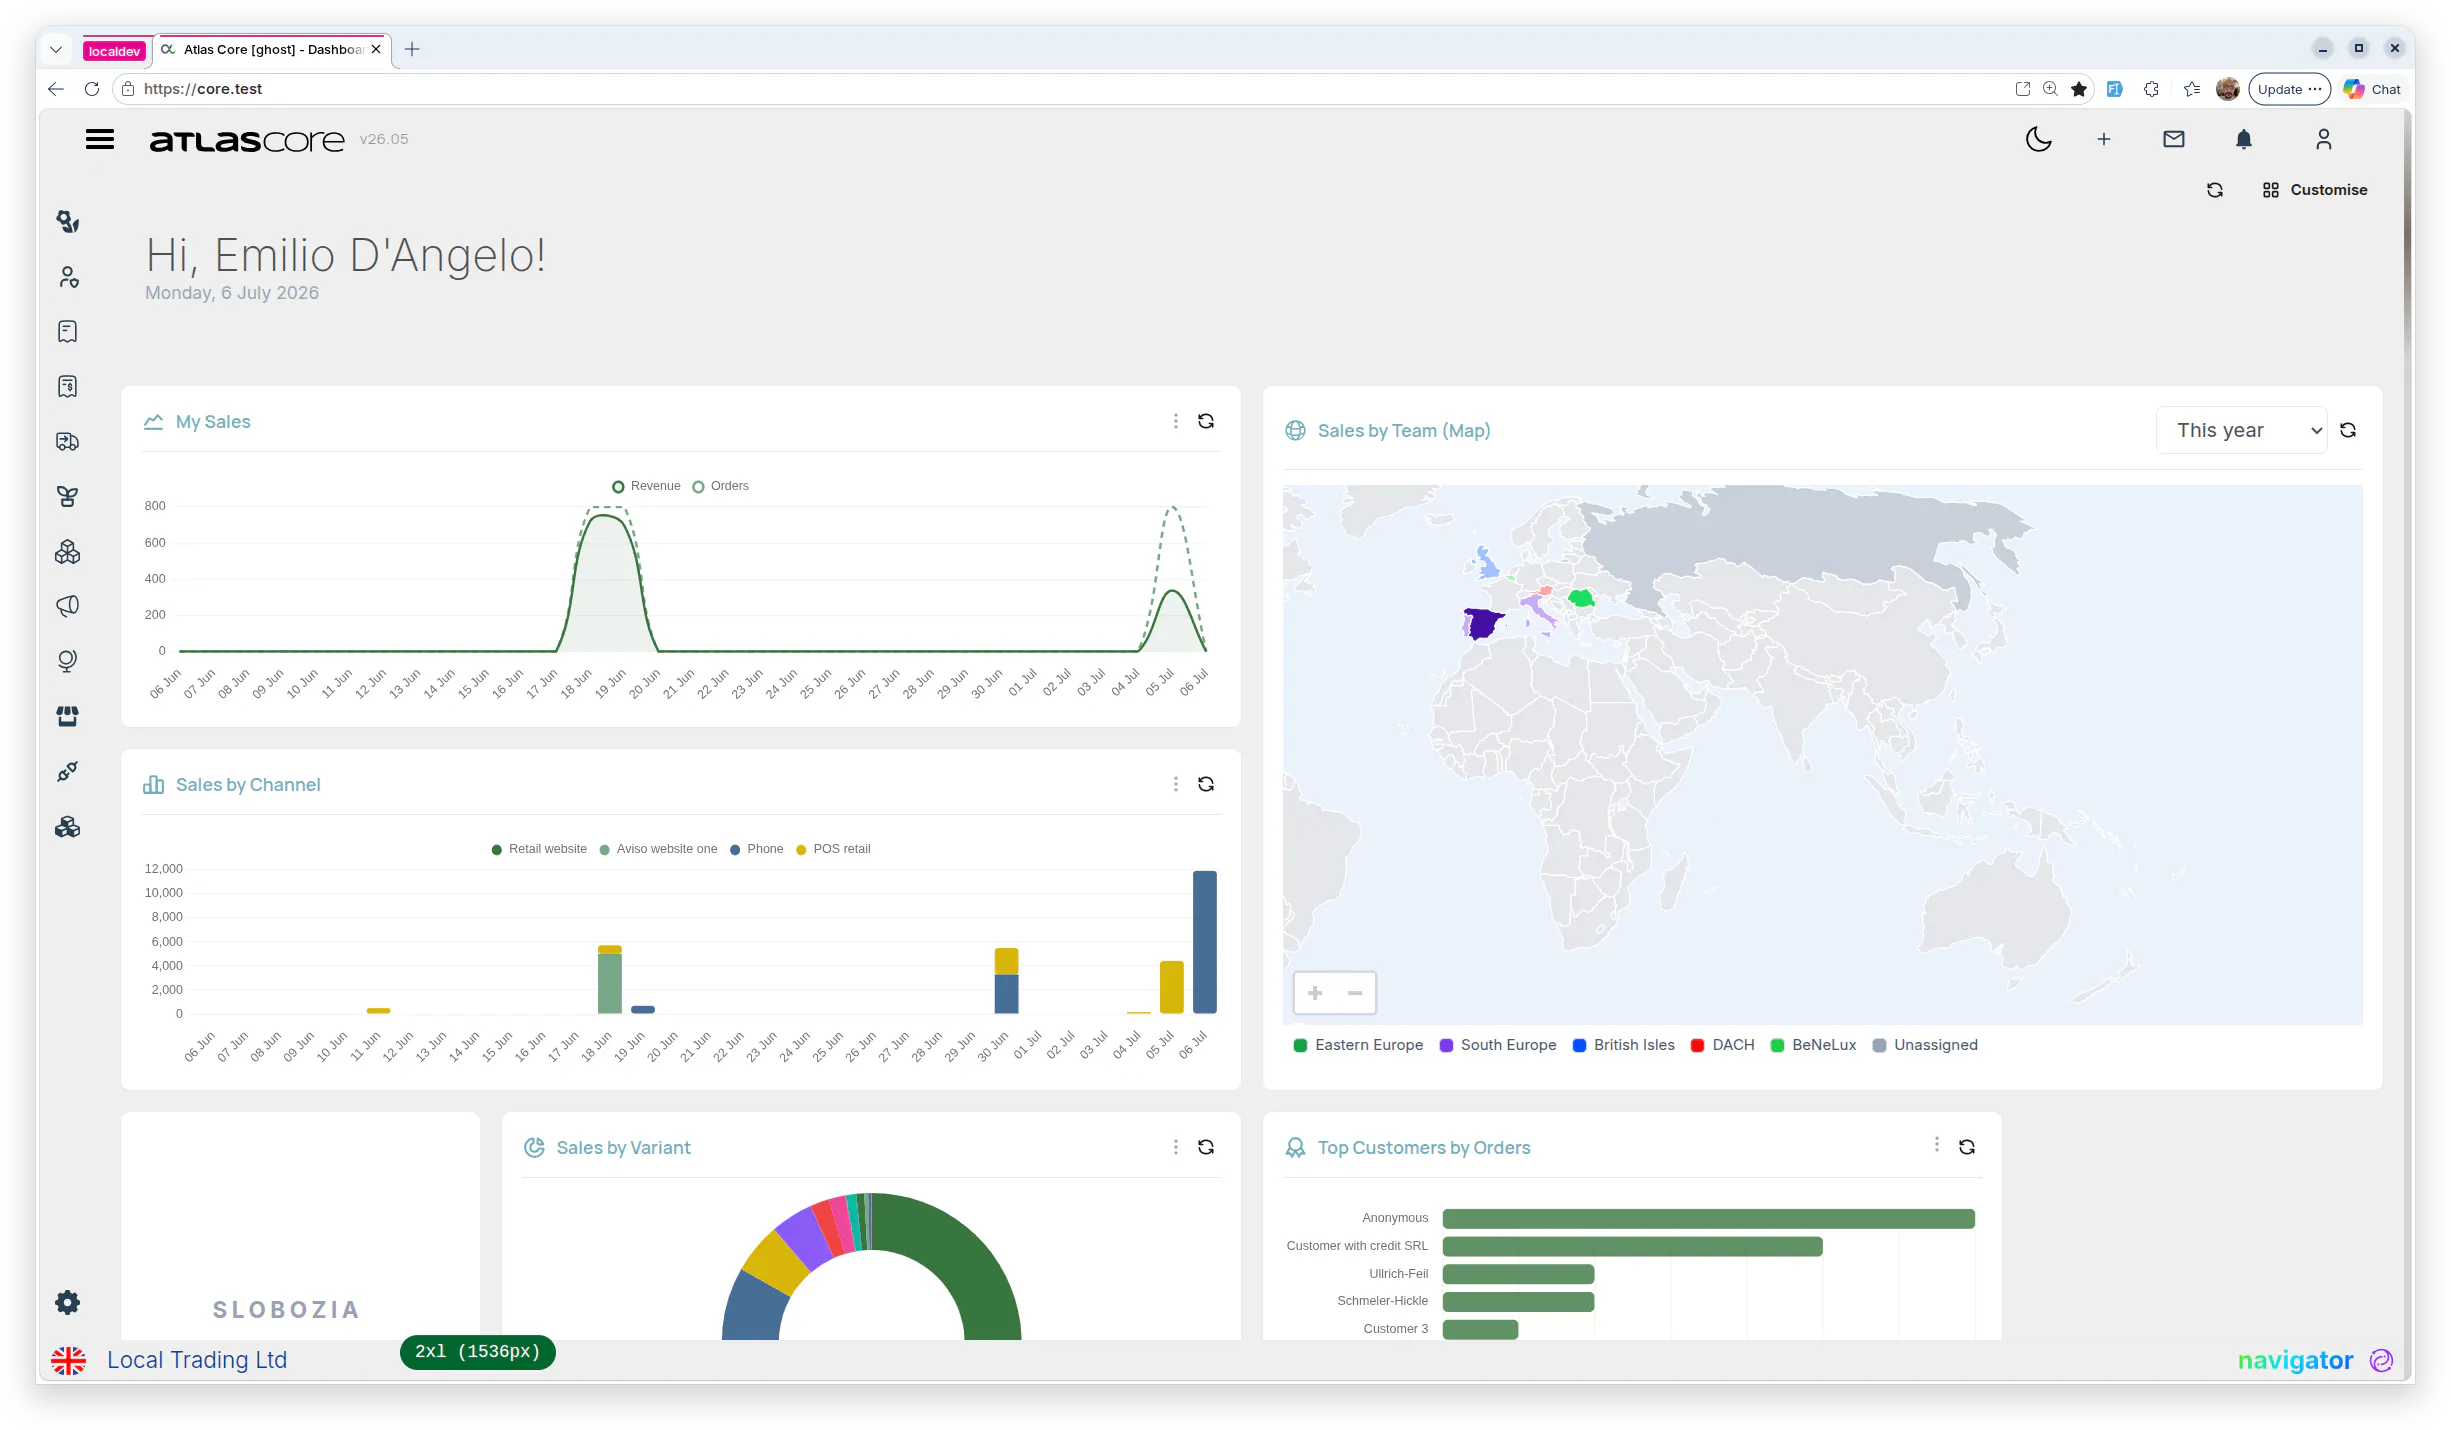Click the globe sidebar icon
The height and width of the screenshot is (1430, 2451).
pyautogui.click(x=67, y=661)
